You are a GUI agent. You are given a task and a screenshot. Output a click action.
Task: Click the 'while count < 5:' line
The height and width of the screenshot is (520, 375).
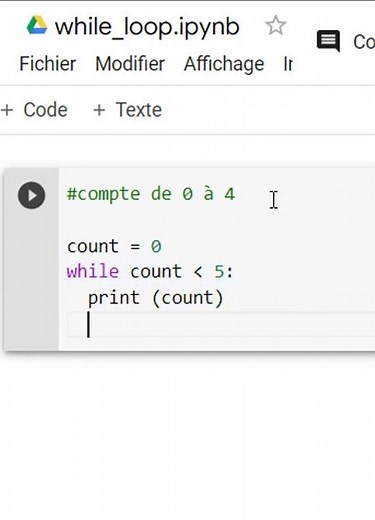(x=150, y=271)
